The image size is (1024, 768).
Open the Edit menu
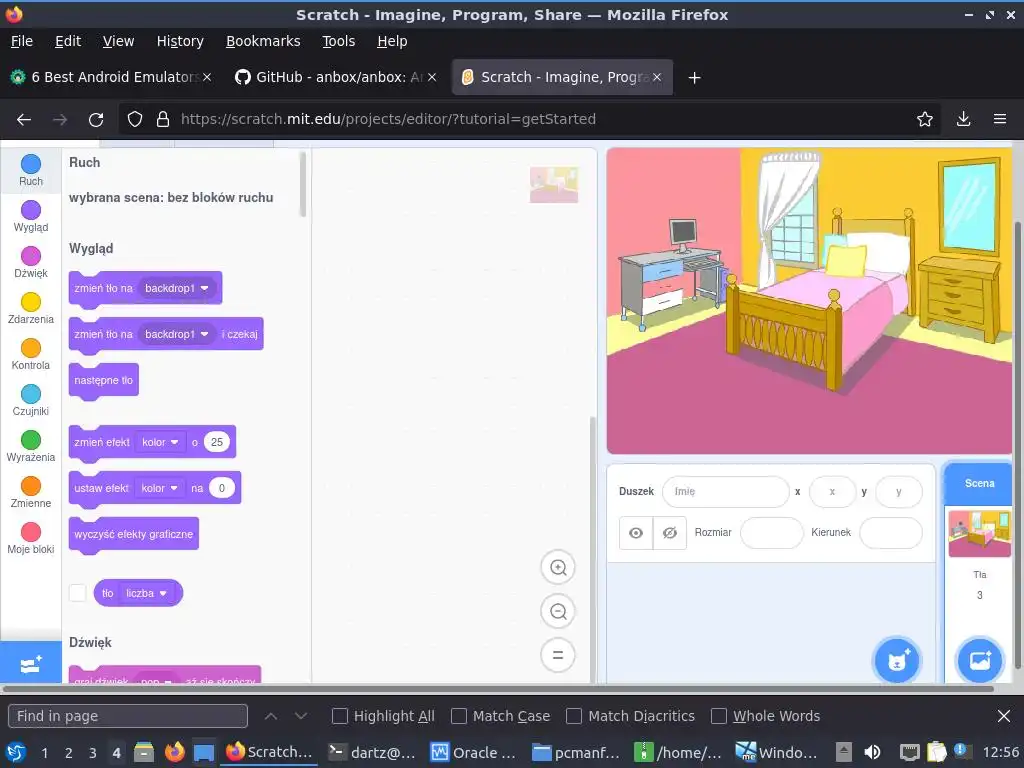point(68,41)
